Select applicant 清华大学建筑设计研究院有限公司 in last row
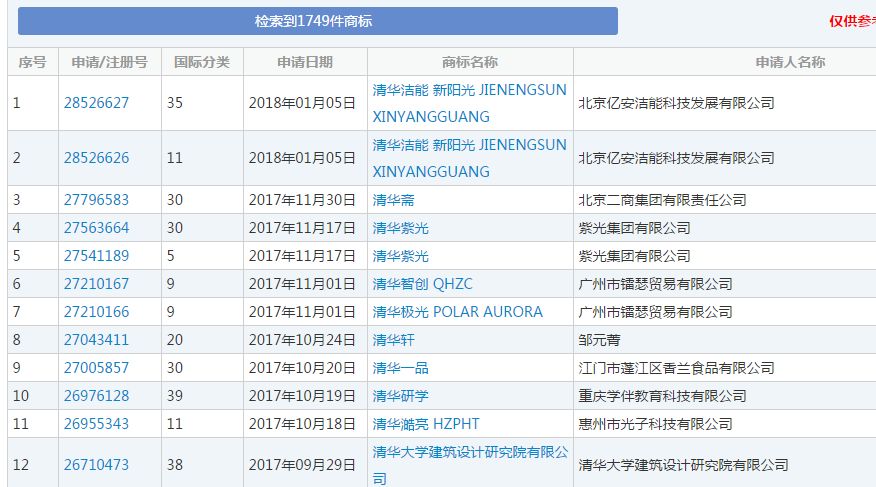876x487 pixels. click(683, 464)
